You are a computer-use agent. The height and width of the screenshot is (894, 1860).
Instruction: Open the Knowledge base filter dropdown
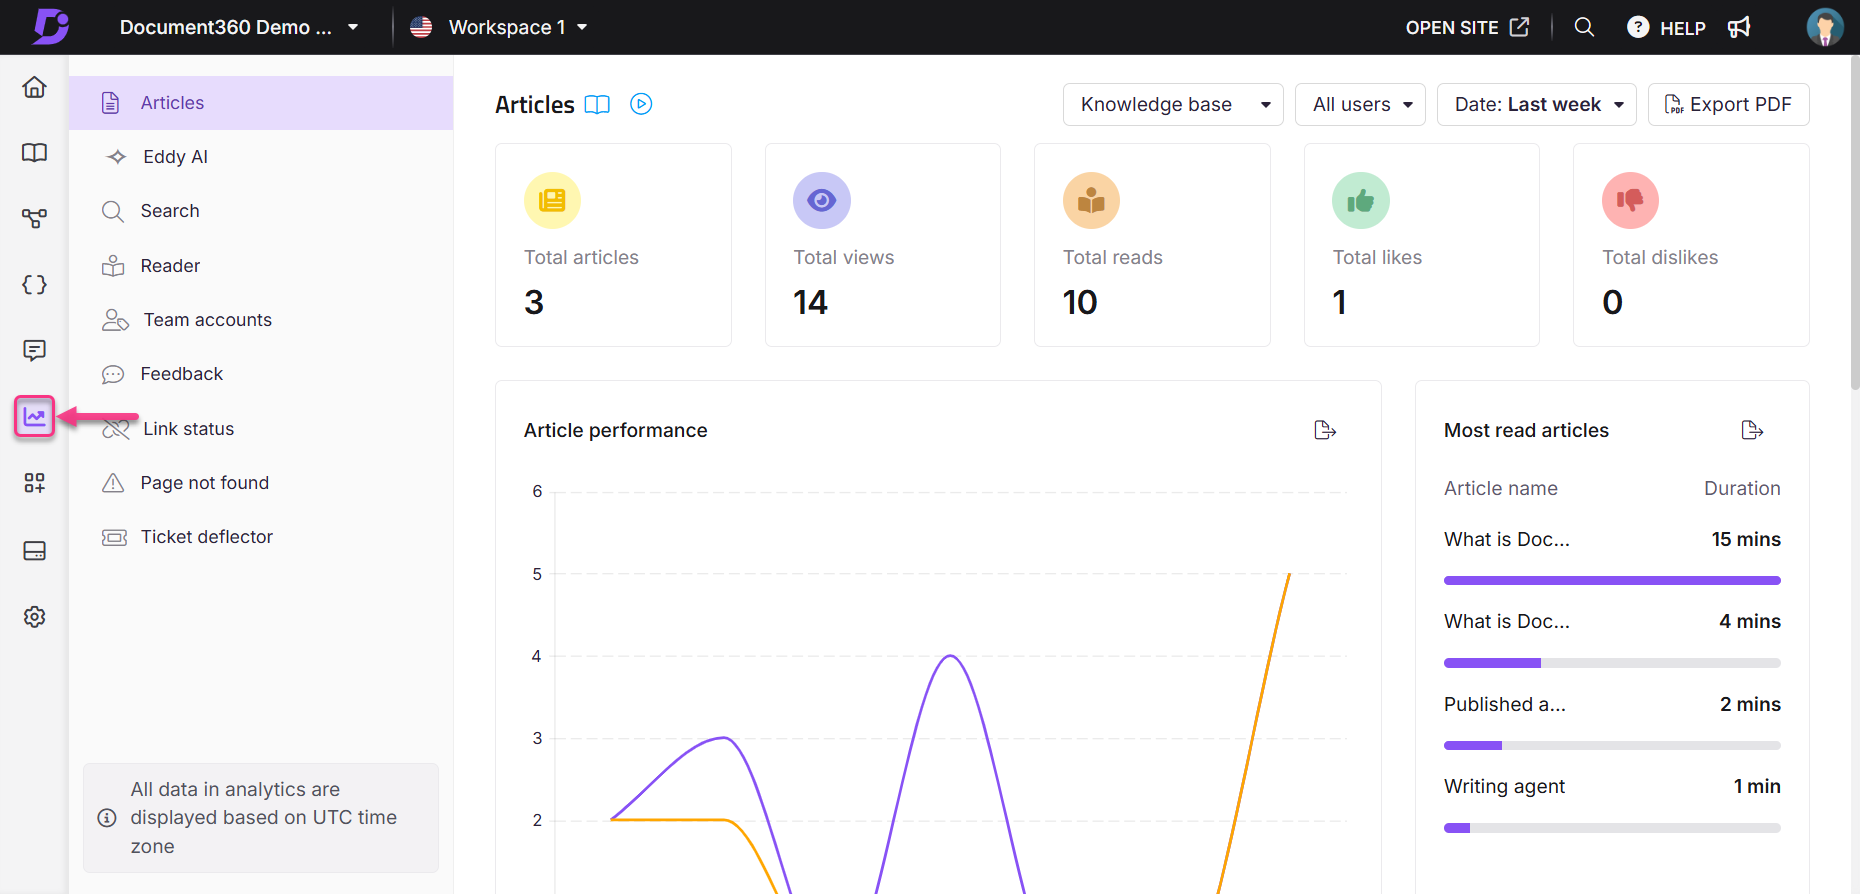[x=1173, y=105]
